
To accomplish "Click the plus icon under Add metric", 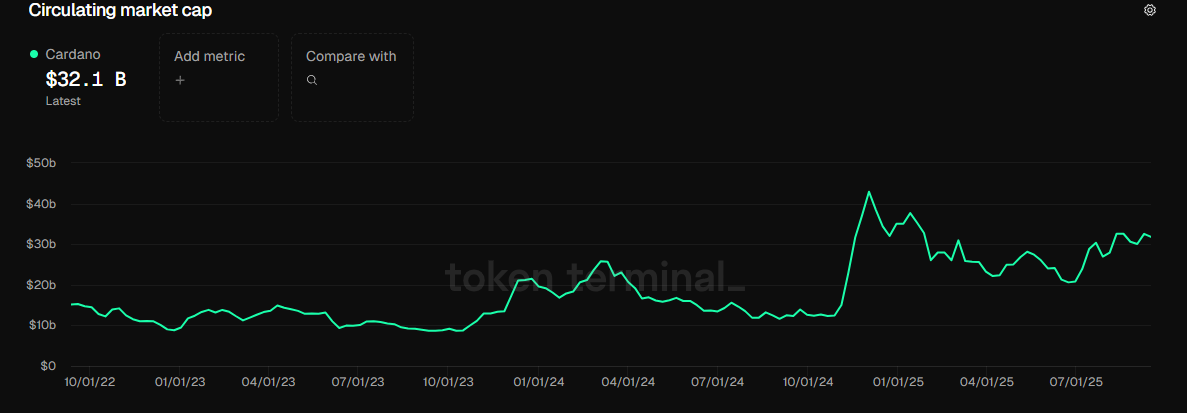I will [180, 80].
